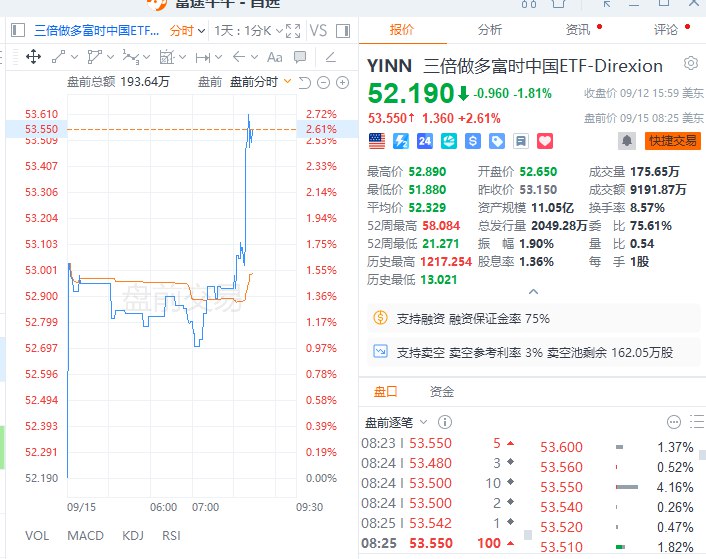The width and height of the screenshot is (706, 559).
Task: Expand the measure tool dropdown arrow
Action: pyautogui.click(x=182, y=57)
